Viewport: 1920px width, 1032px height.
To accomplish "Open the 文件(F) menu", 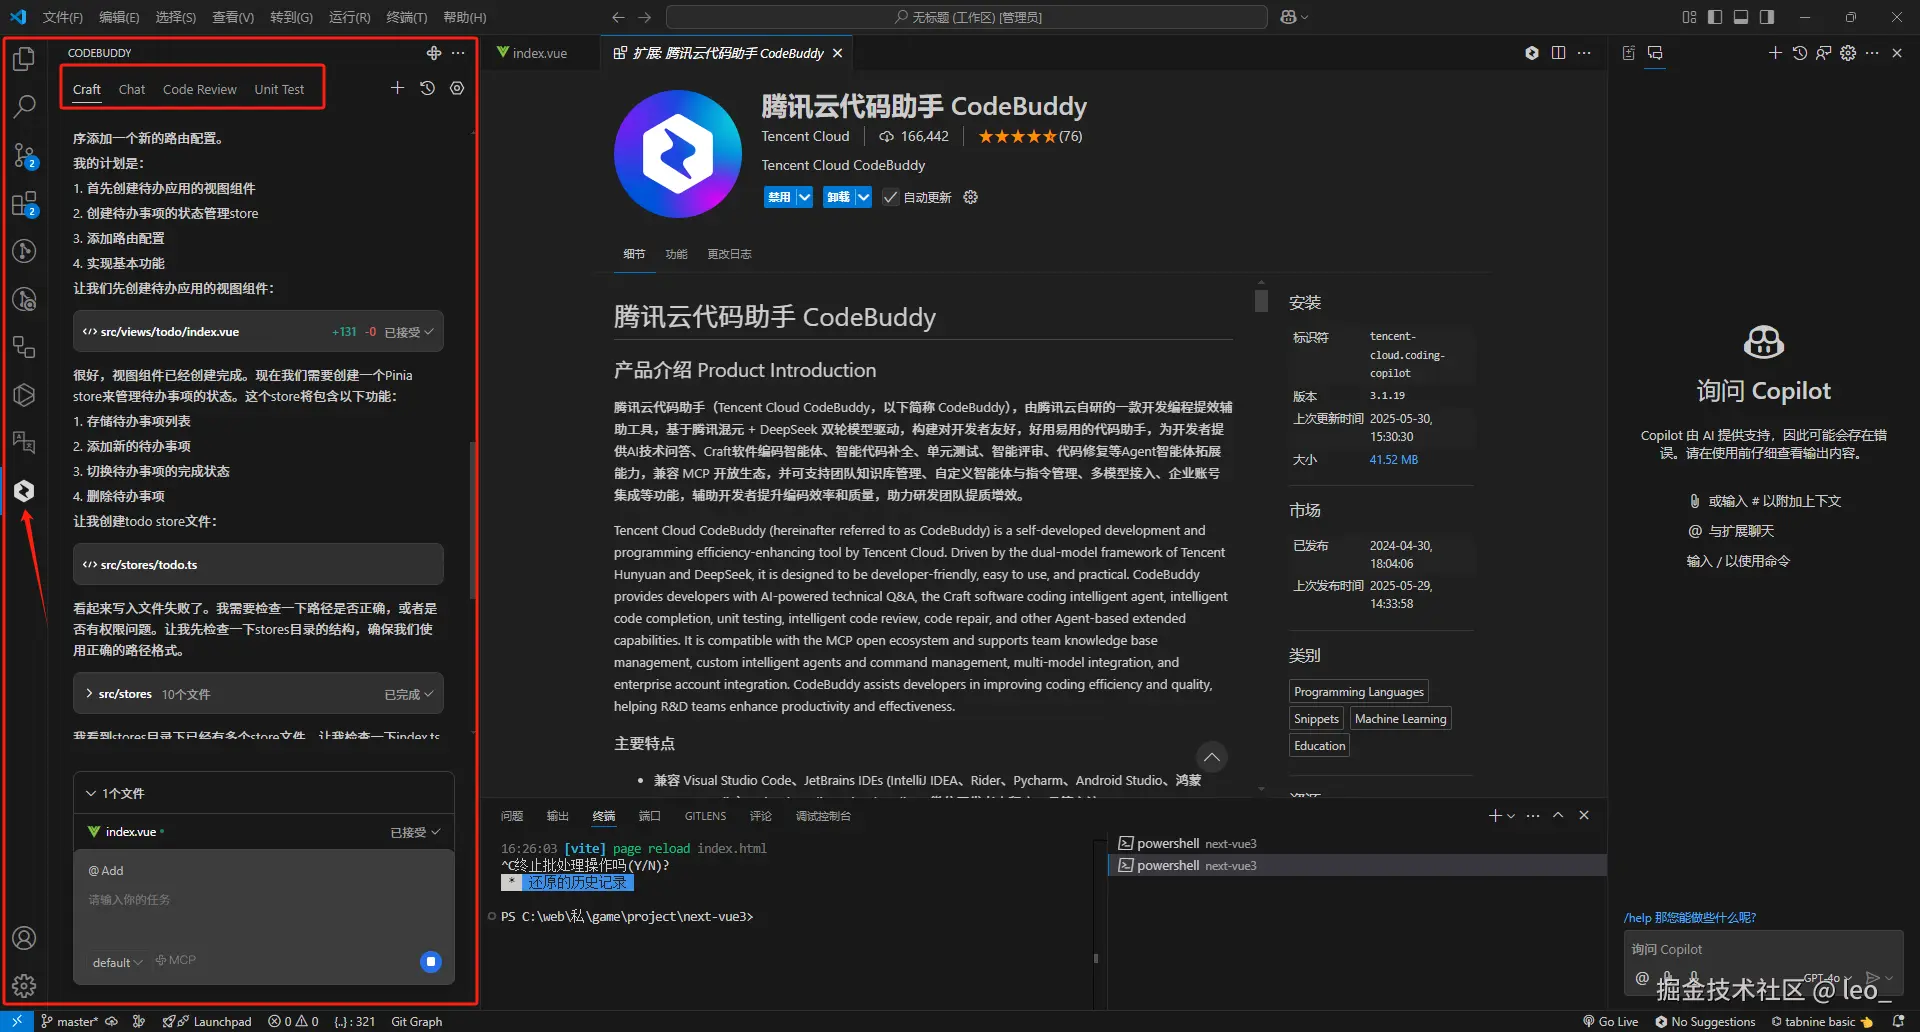I will click(x=63, y=17).
